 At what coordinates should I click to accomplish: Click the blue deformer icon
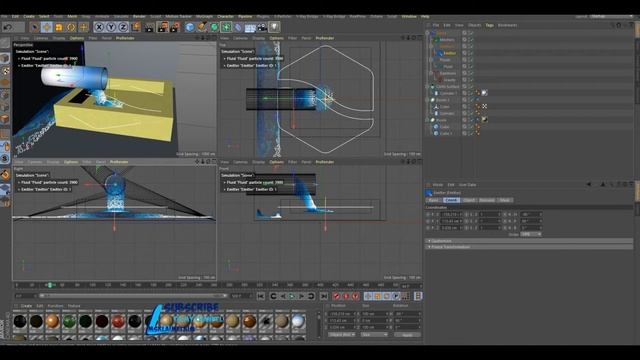coord(238,27)
